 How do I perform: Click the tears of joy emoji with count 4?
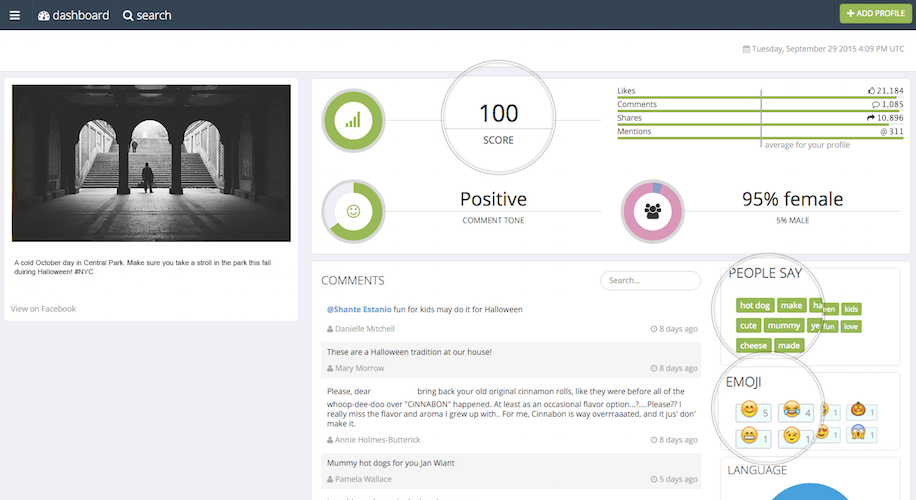pyautogui.click(x=792, y=409)
